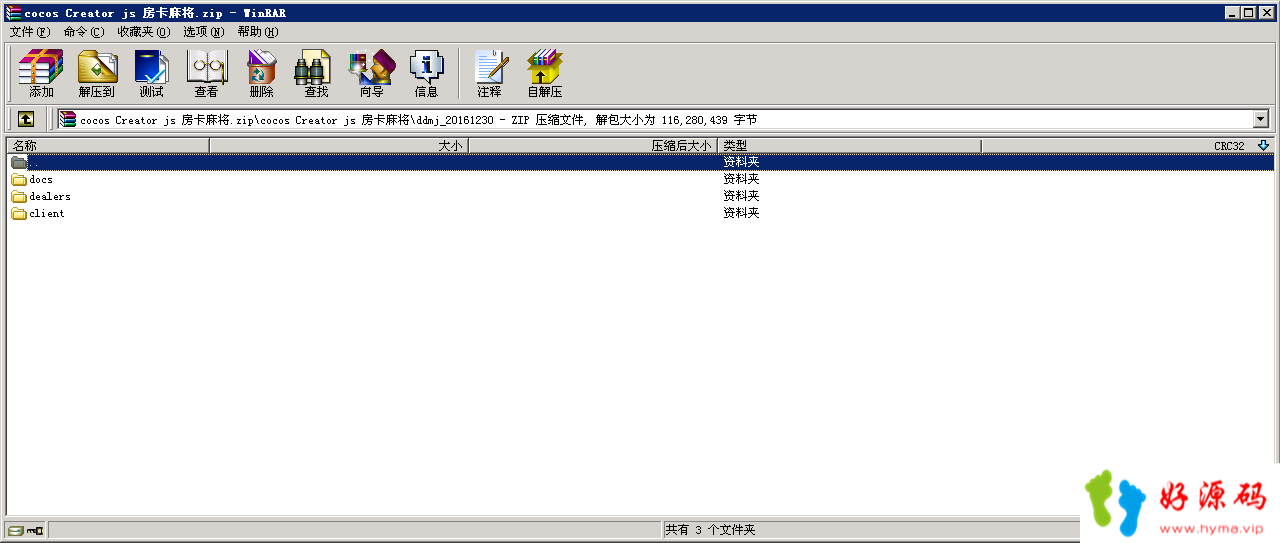Click the docs folder icon
This screenshot has width=1280, height=543.
pos(19,179)
